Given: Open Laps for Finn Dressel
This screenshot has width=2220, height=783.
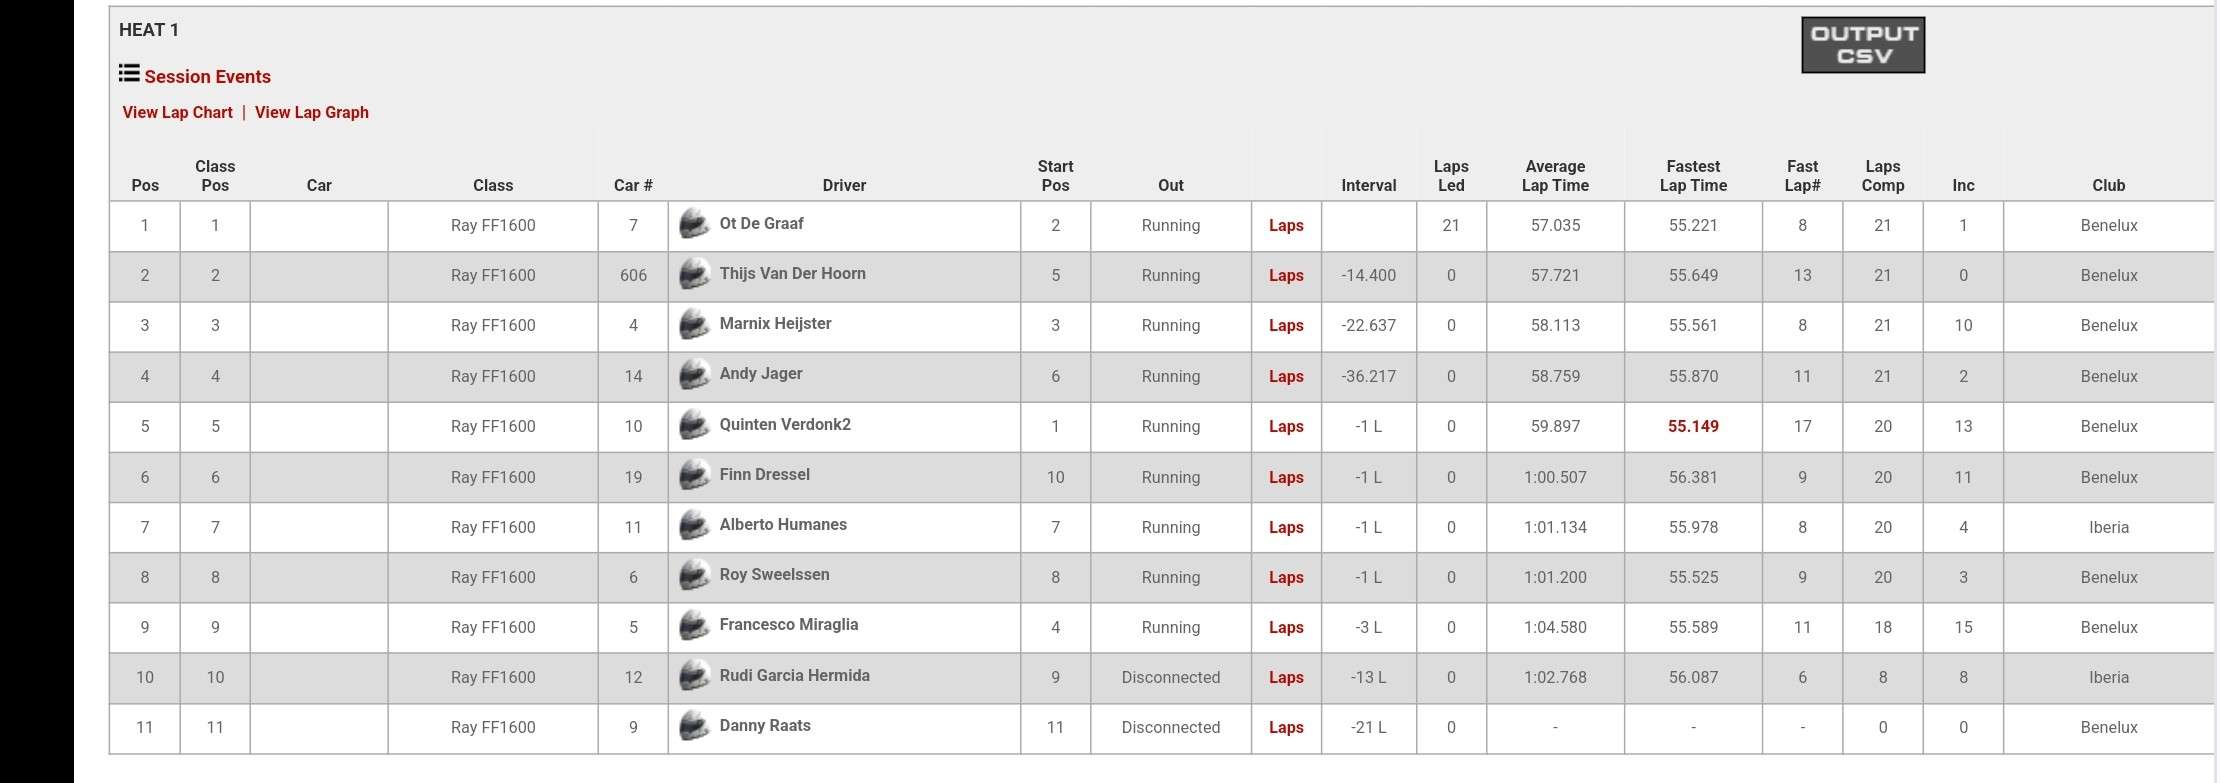Looking at the screenshot, I should 1286,478.
